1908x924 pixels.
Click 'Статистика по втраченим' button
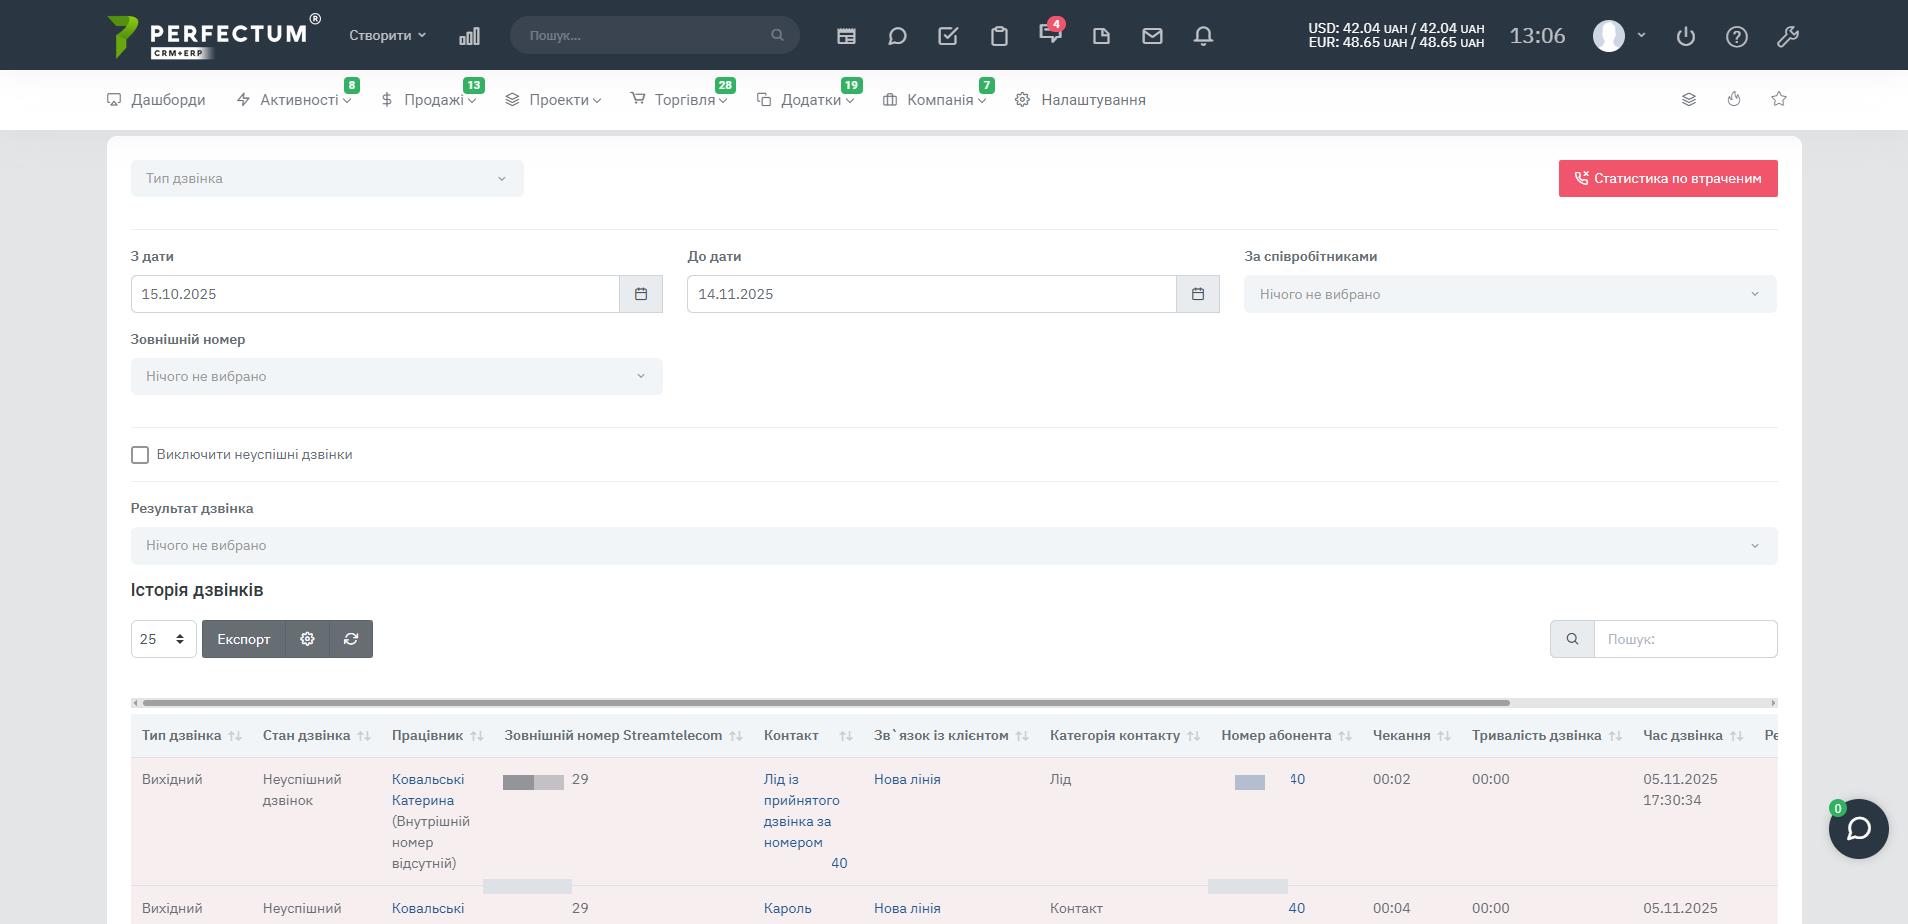(x=1667, y=179)
